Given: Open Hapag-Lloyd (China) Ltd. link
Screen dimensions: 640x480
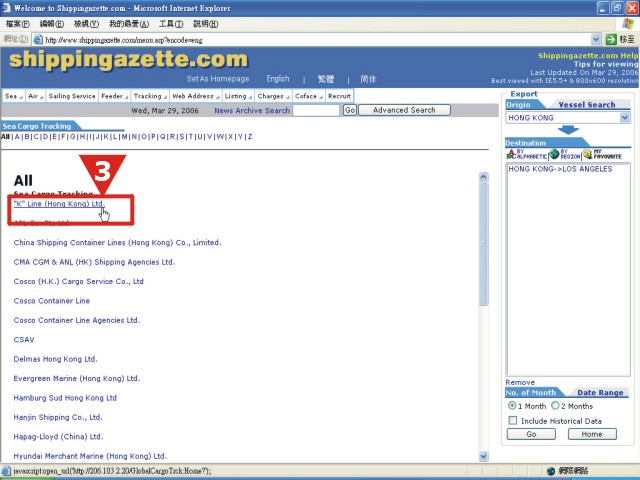Looking at the screenshot, I should (58, 437).
